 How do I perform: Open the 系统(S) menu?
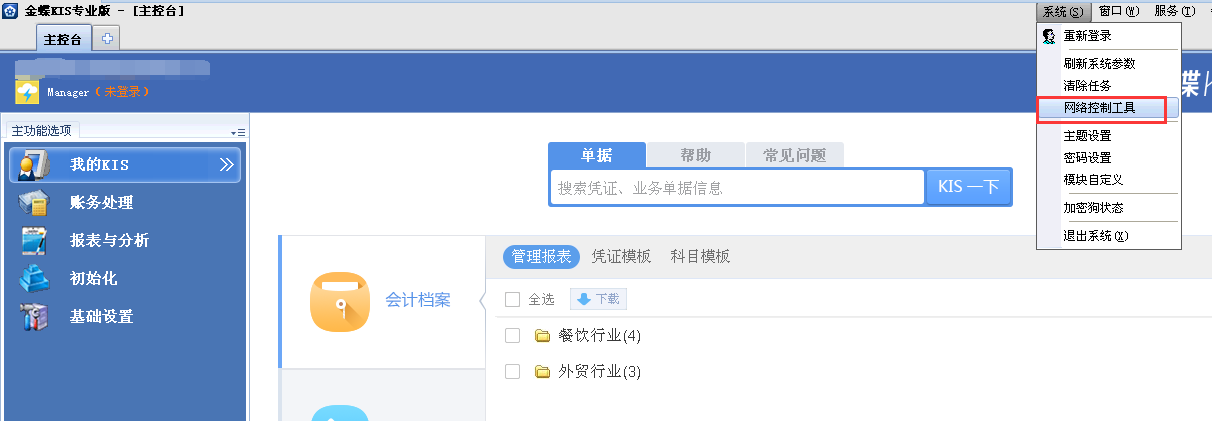coord(1062,11)
